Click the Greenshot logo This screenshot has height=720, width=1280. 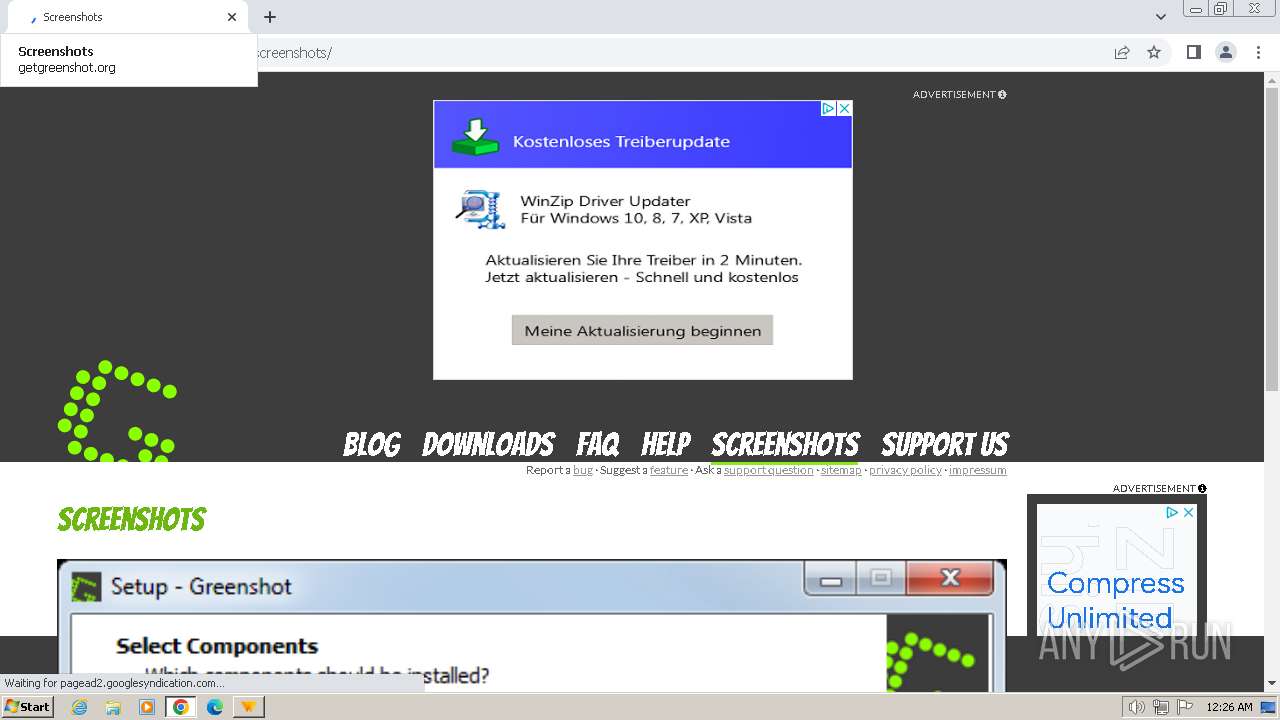point(118,411)
